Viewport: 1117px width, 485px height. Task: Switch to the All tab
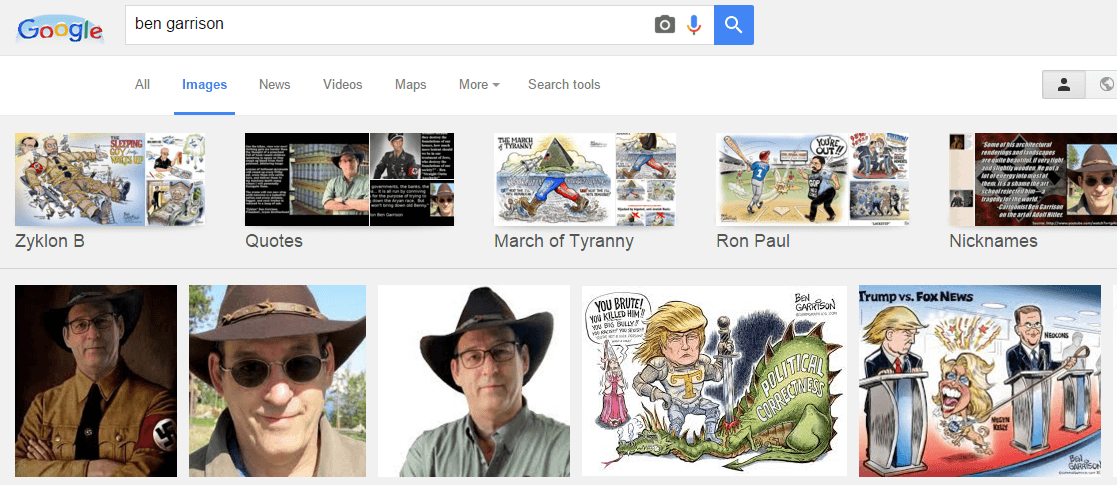(x=142, y=85)
